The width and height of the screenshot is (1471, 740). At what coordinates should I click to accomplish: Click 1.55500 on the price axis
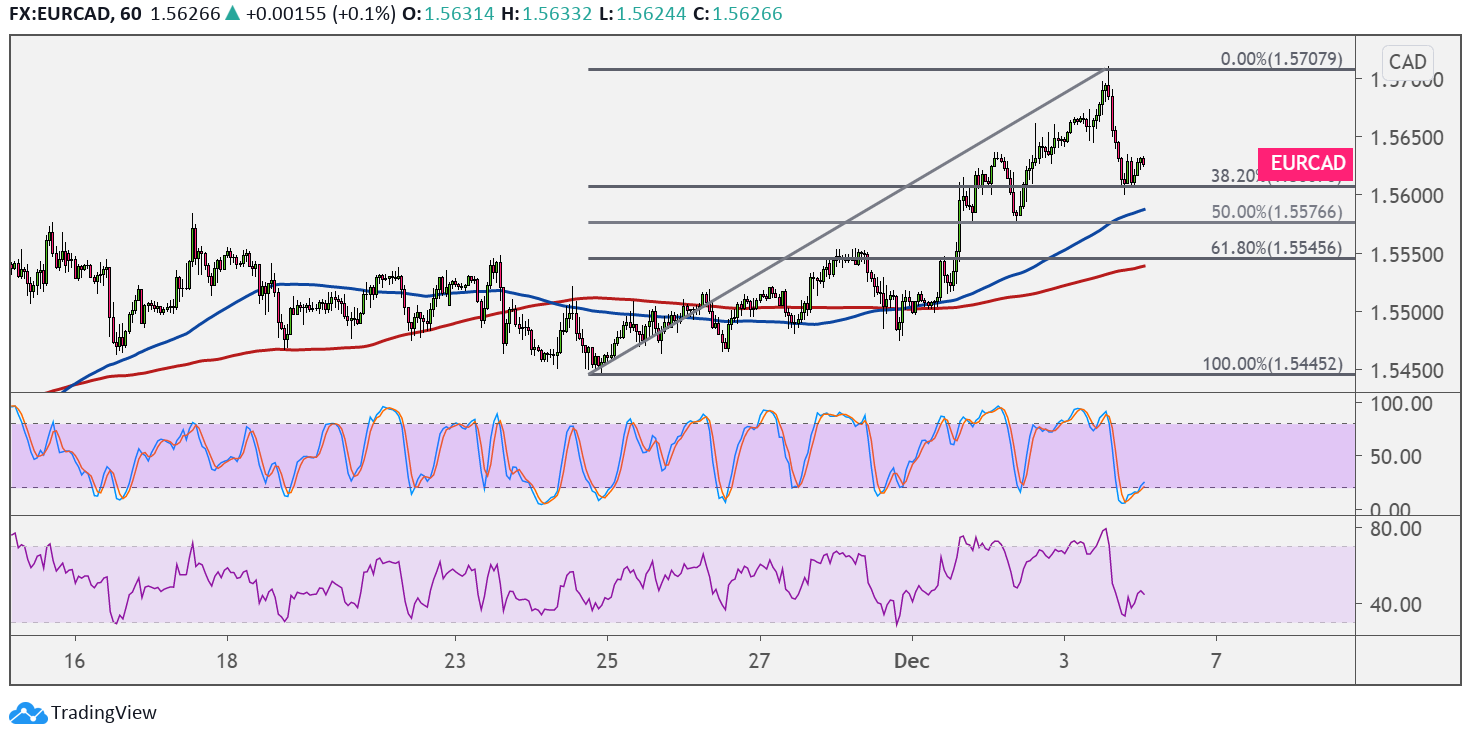point(1405,254)
